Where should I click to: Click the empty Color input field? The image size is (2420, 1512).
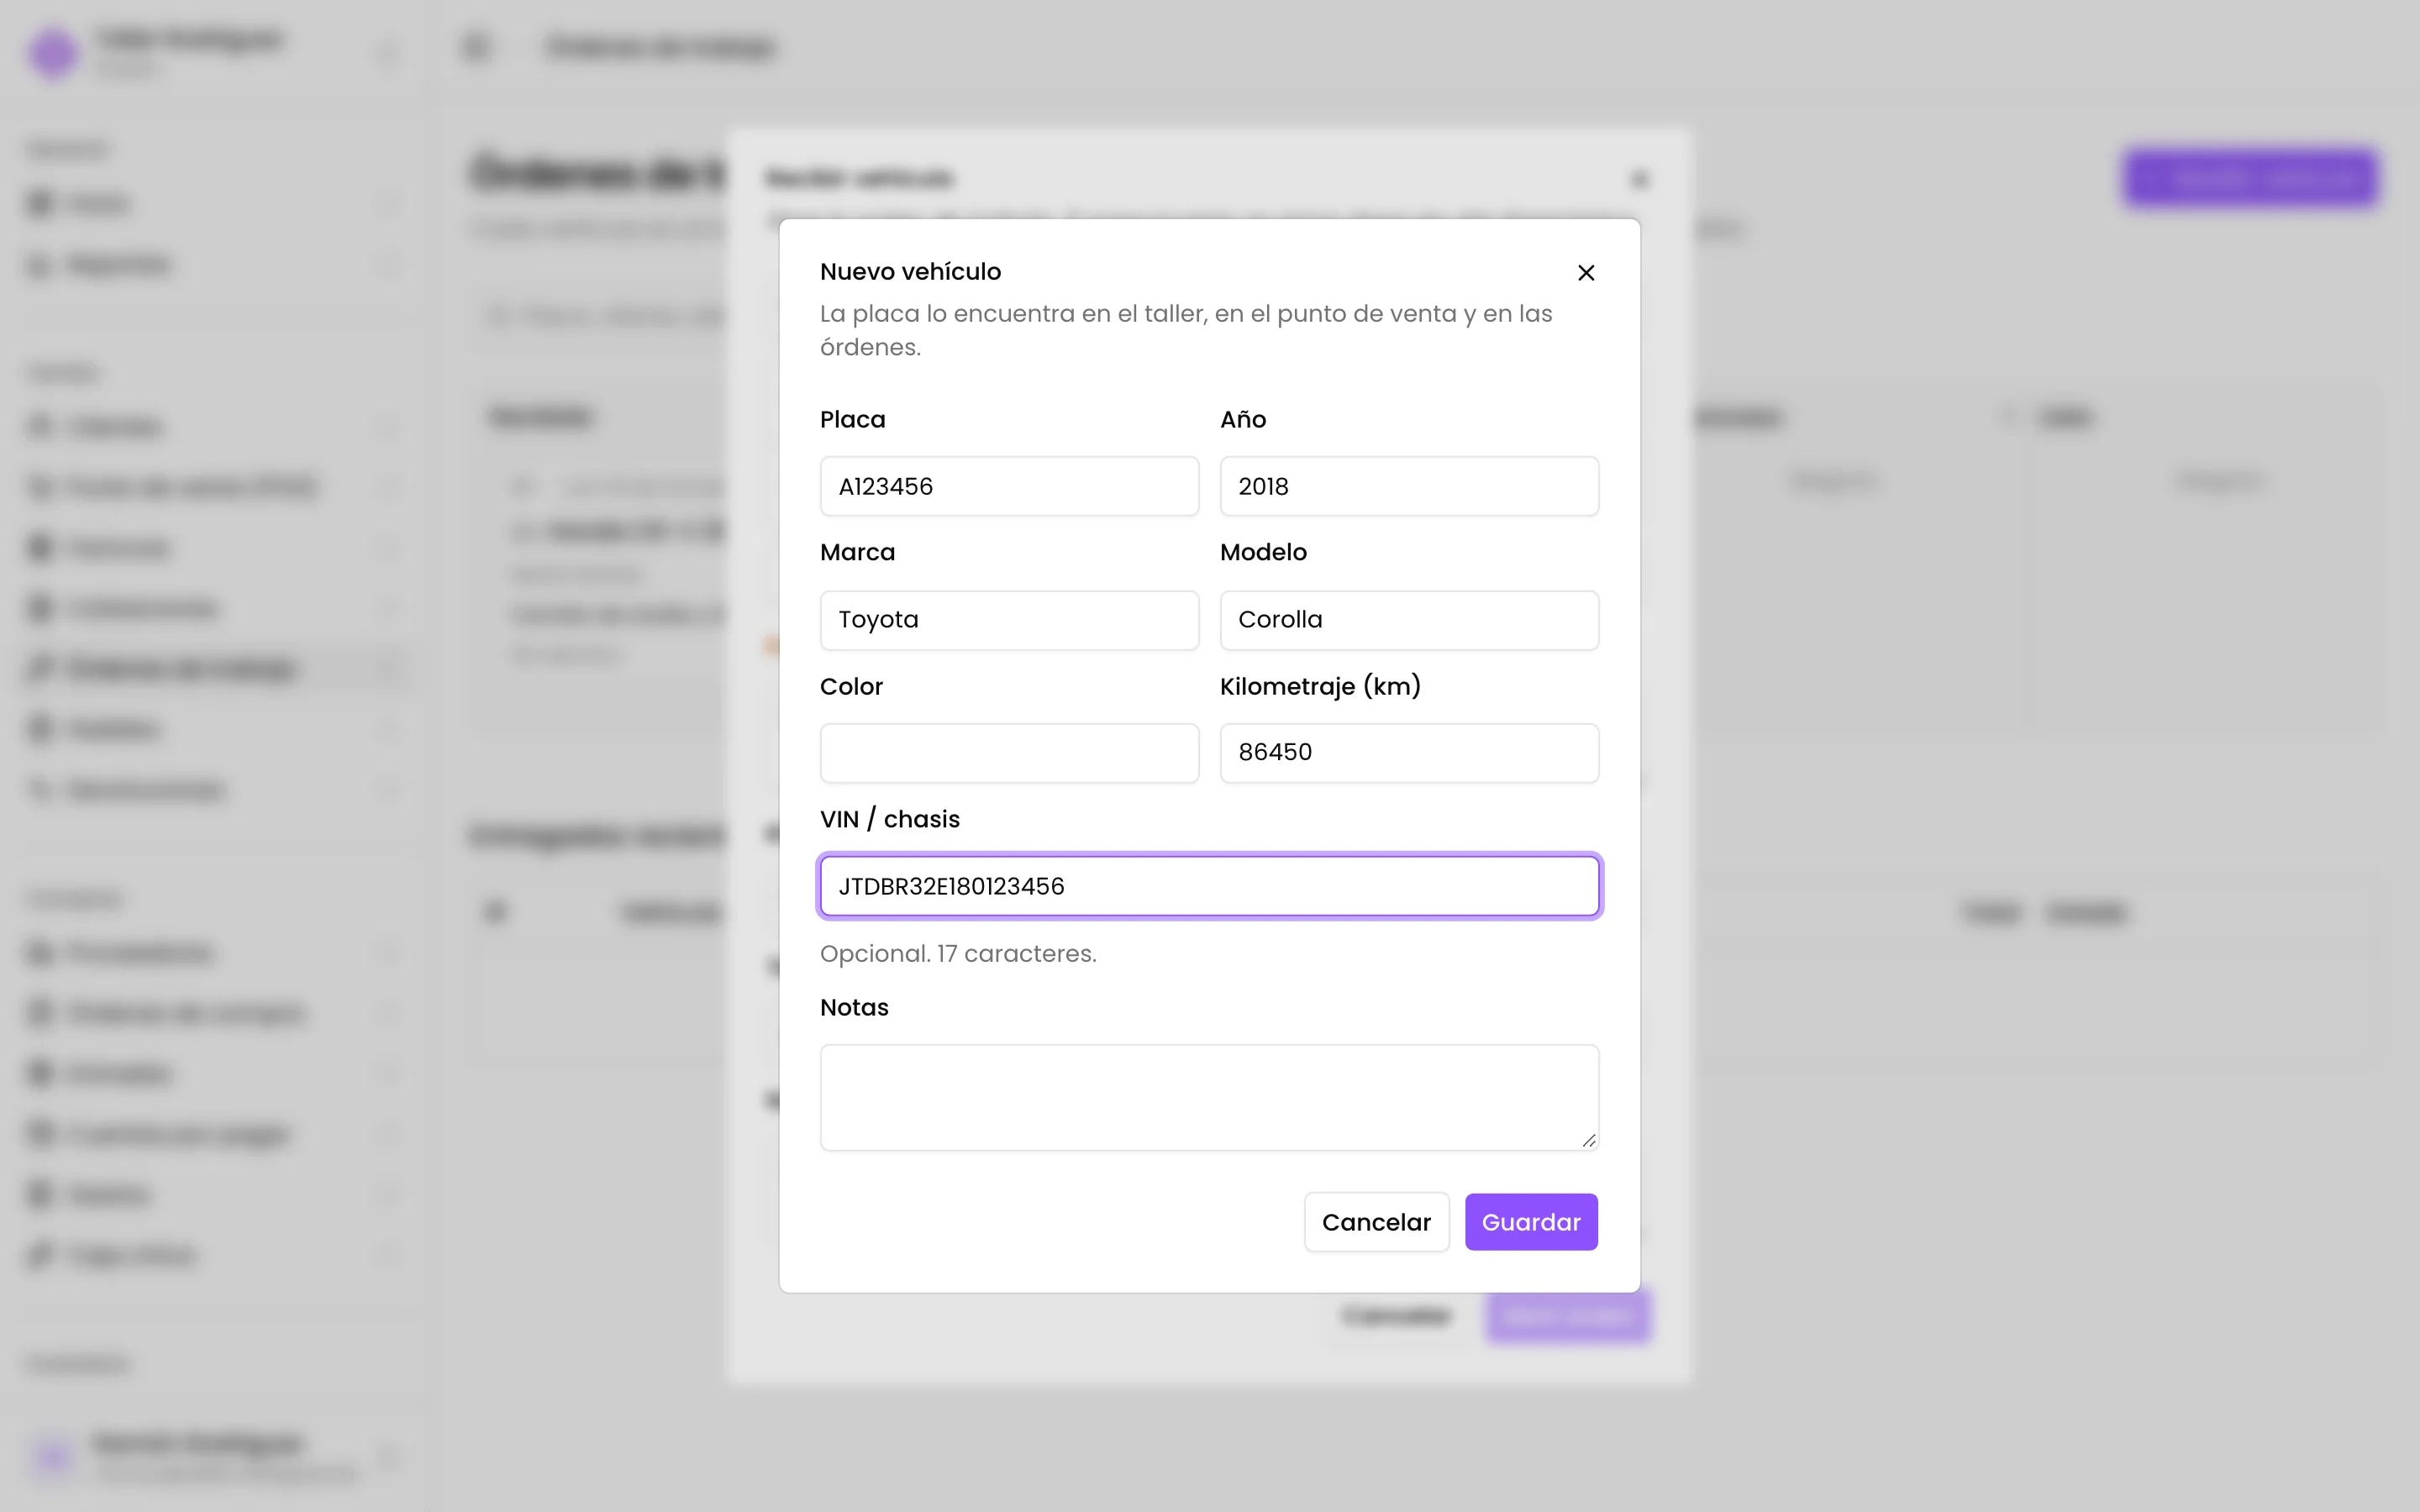(x=1009, y=753)
